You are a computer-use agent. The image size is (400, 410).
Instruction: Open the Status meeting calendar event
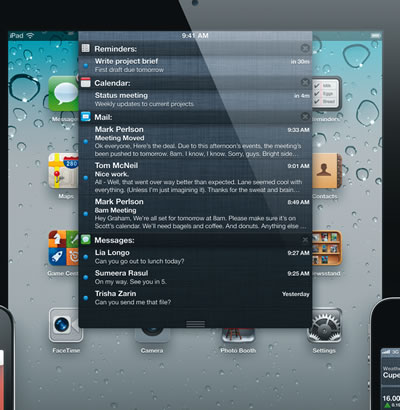(x=195, y=100)
